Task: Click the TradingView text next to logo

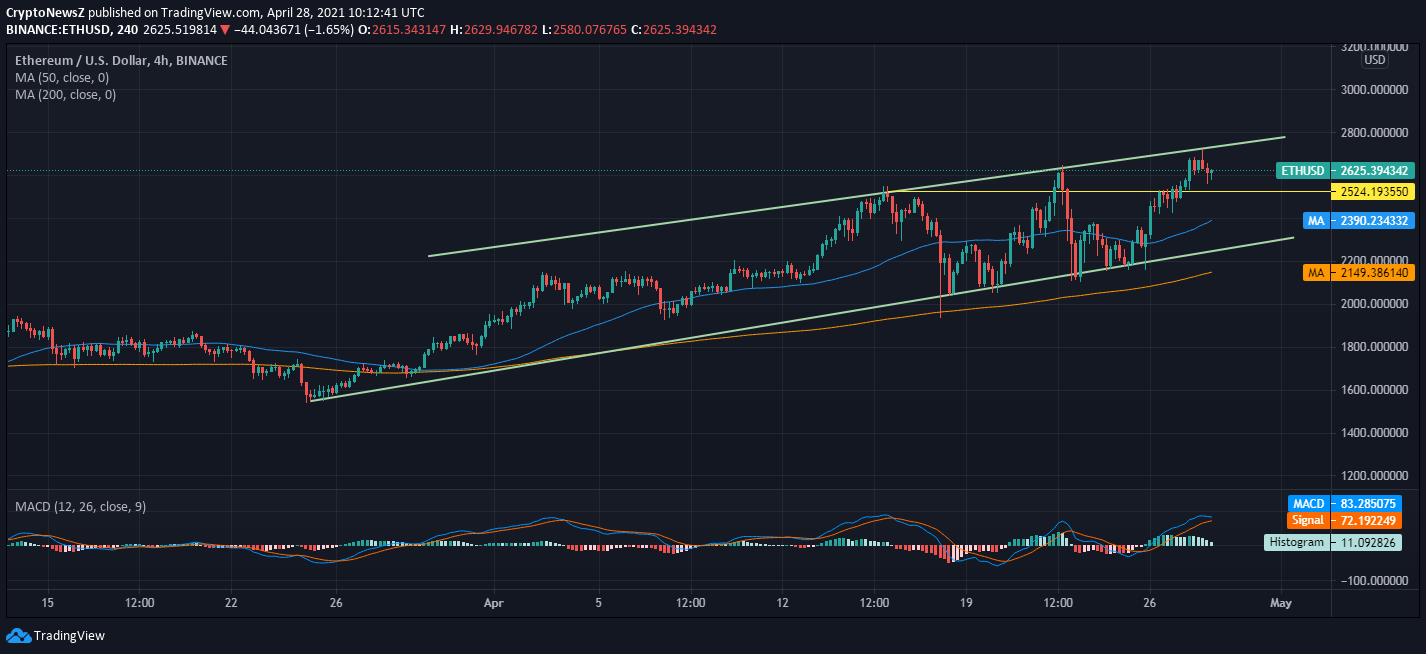Action: [69, 635]
